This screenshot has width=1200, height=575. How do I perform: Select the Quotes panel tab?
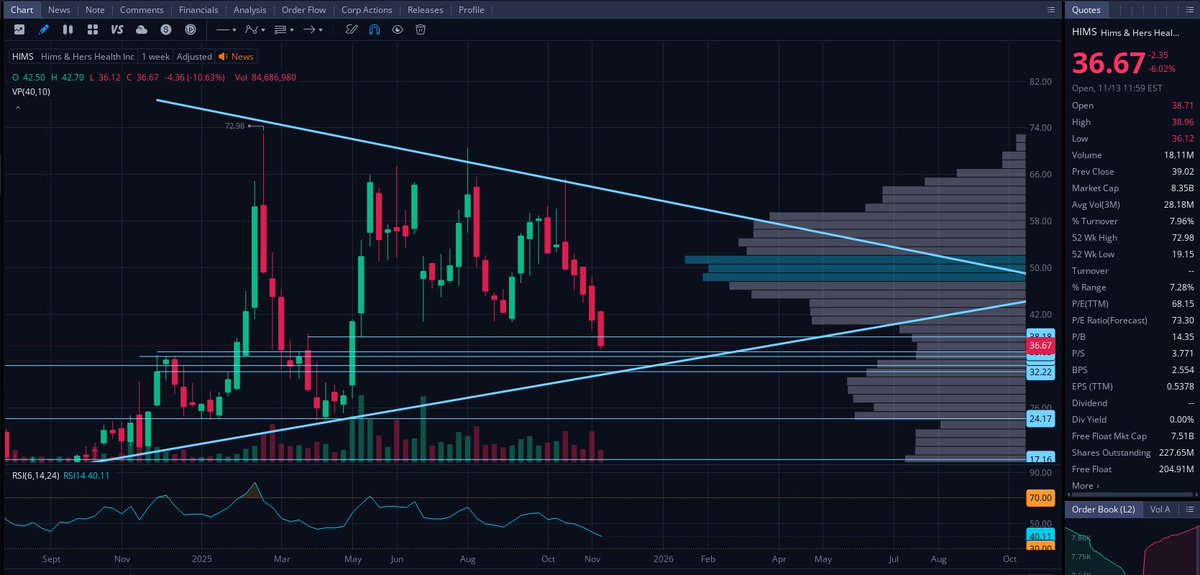1085,9
